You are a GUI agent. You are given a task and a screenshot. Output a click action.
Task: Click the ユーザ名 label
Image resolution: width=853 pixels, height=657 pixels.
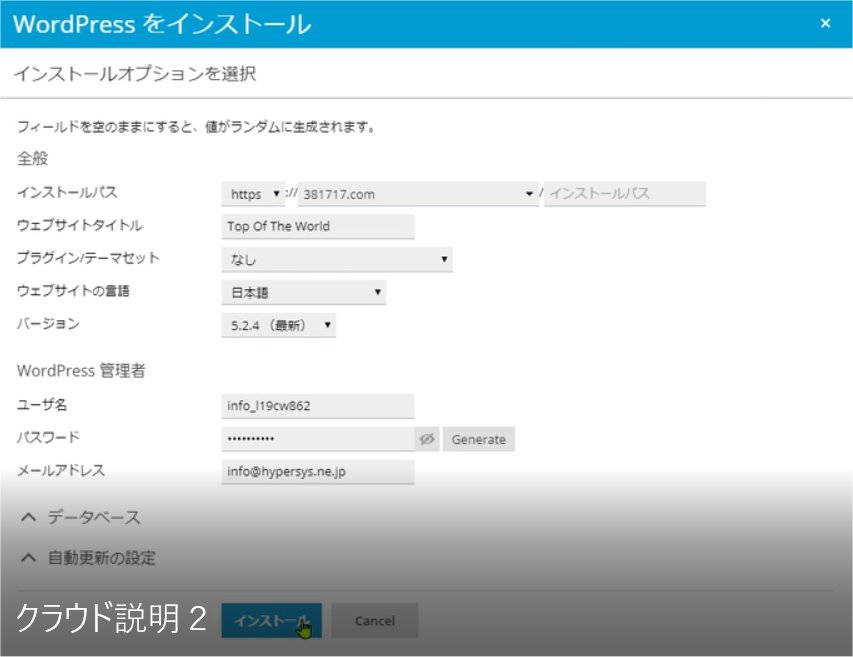pos(42,405)
